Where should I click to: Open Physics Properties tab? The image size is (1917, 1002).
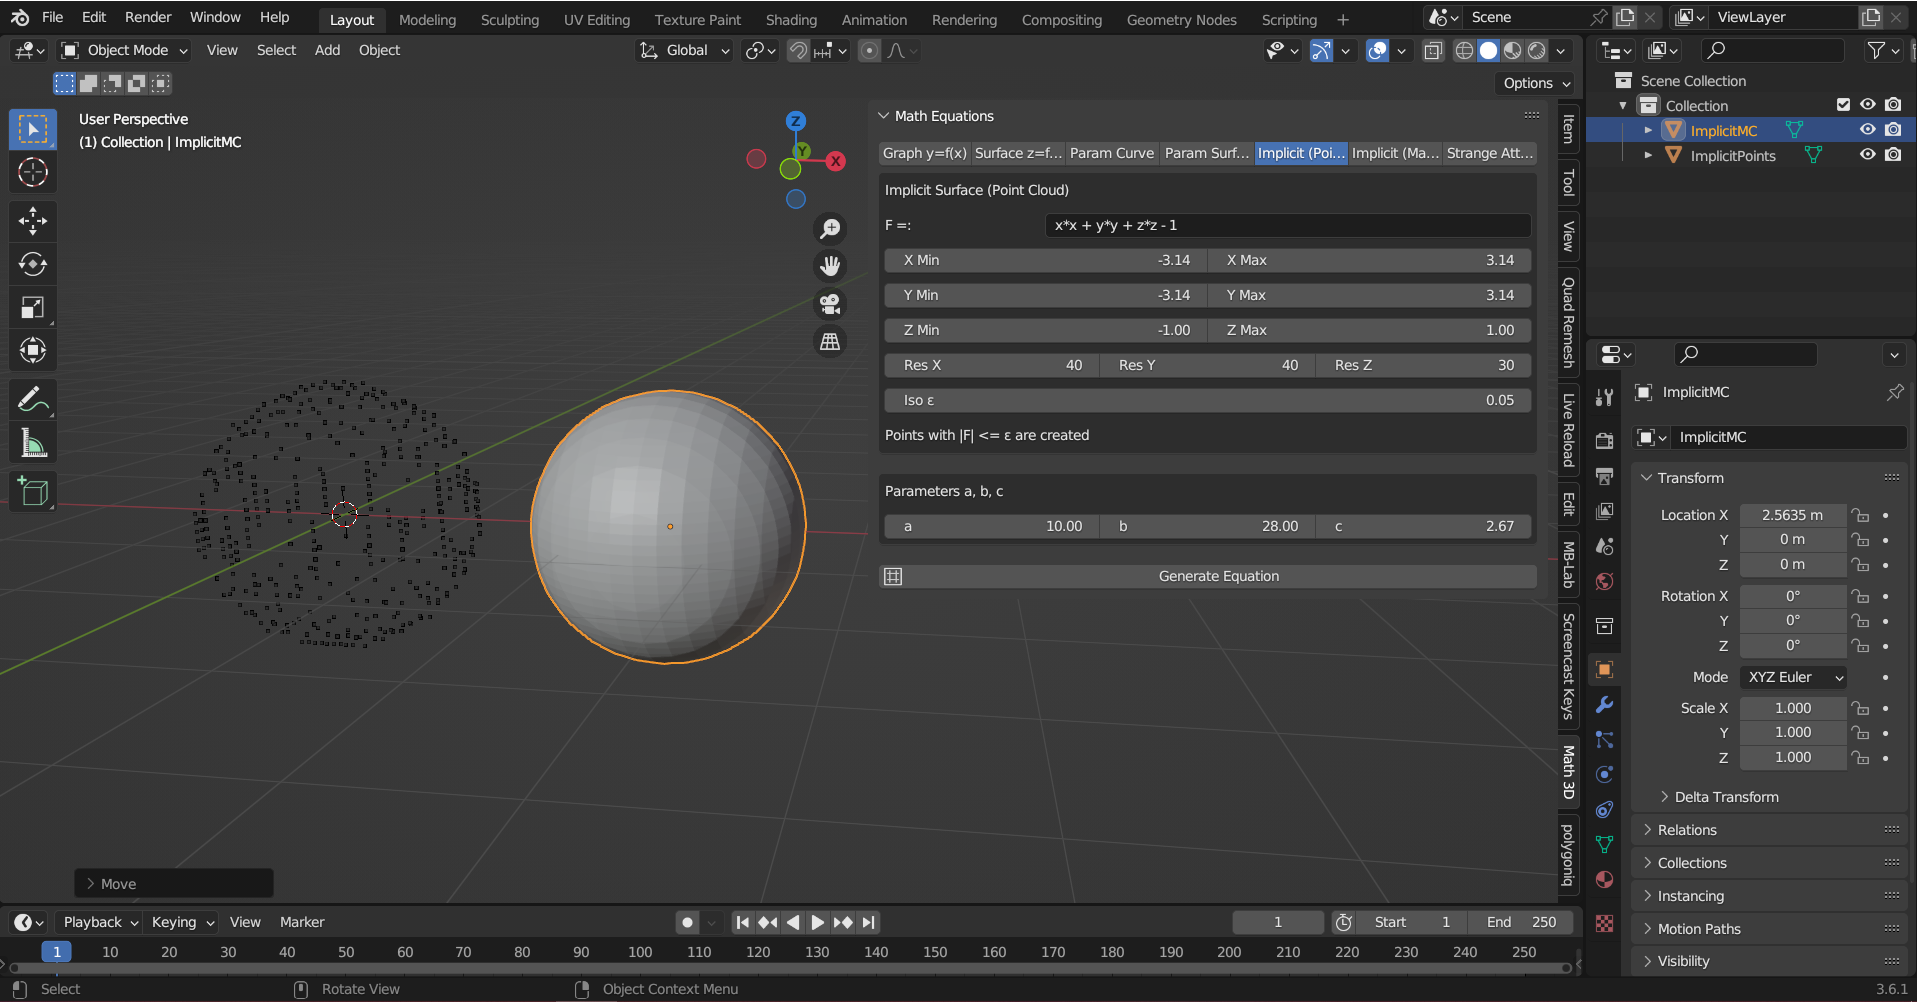tap(1604, 774)
